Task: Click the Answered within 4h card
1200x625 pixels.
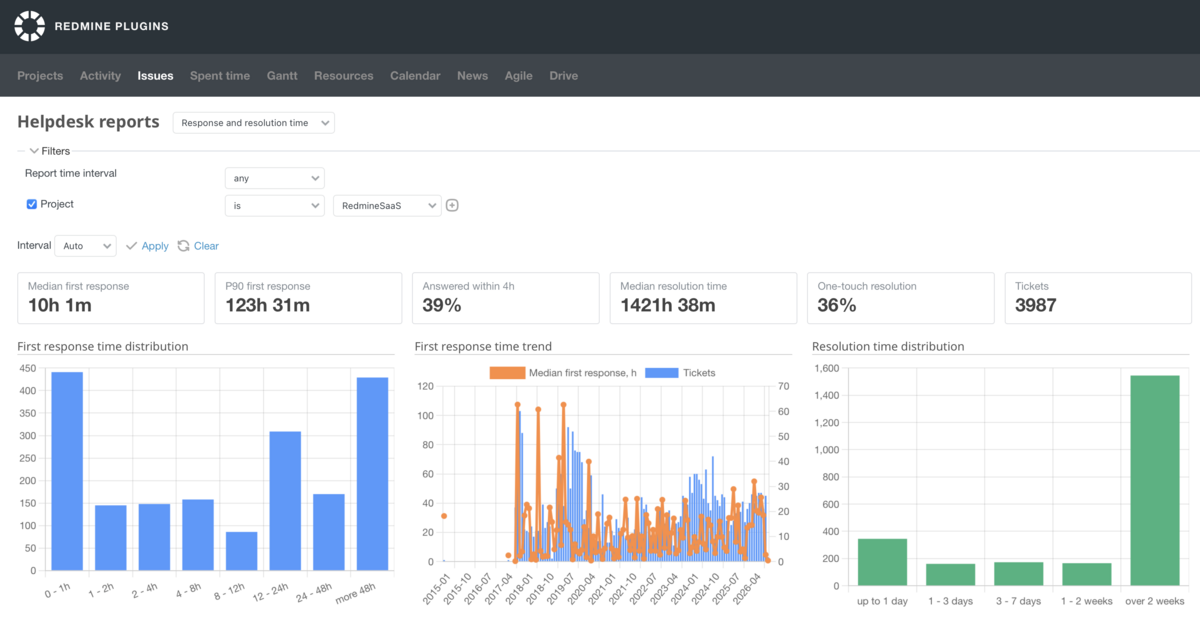Action: click(x=505, y=298)
